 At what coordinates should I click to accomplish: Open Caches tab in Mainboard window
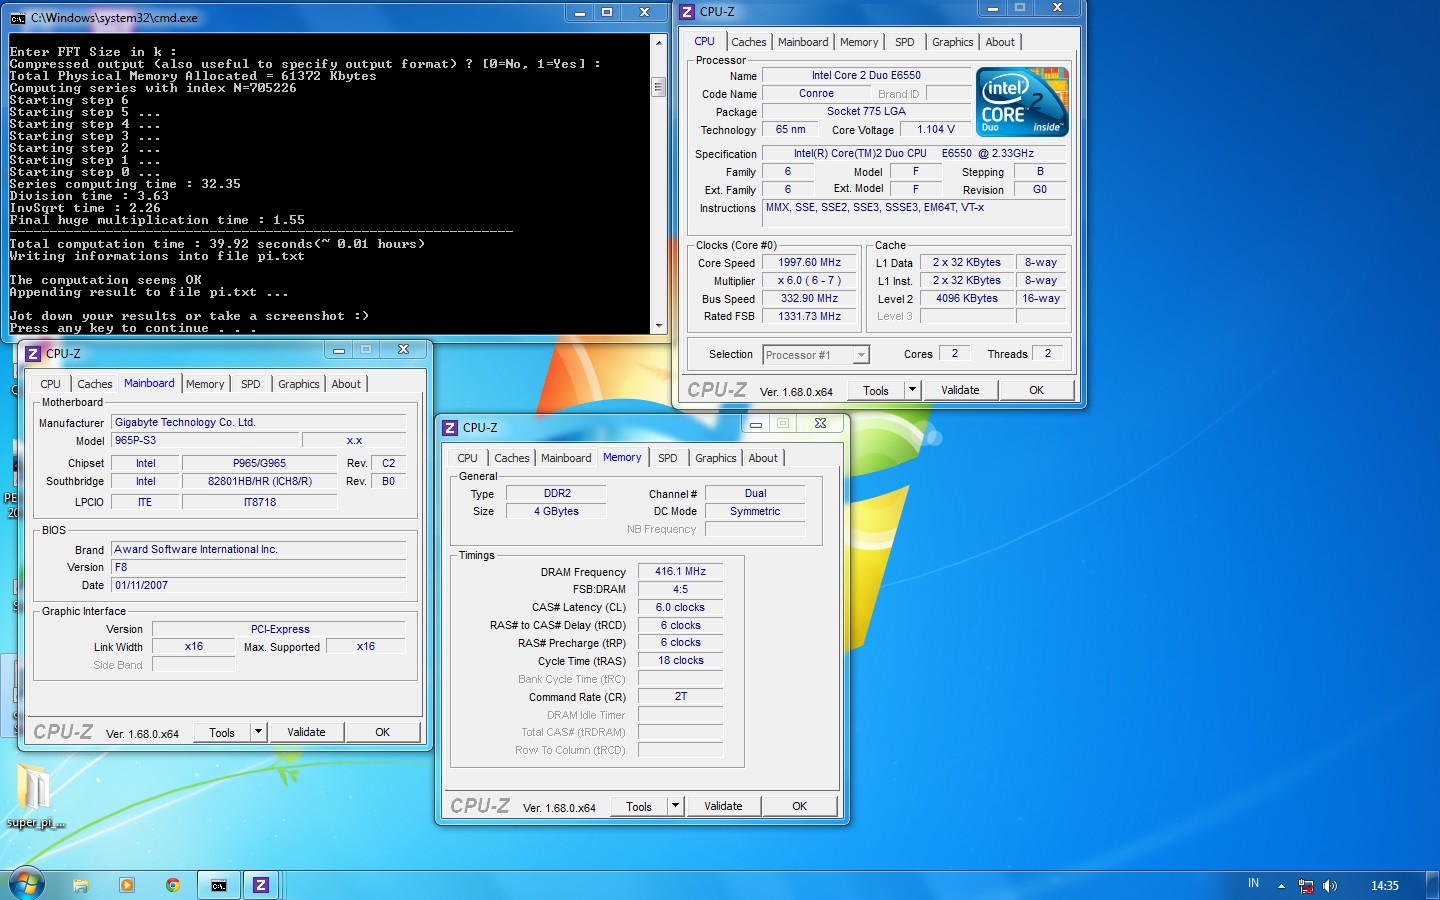[x=95, y=384]
